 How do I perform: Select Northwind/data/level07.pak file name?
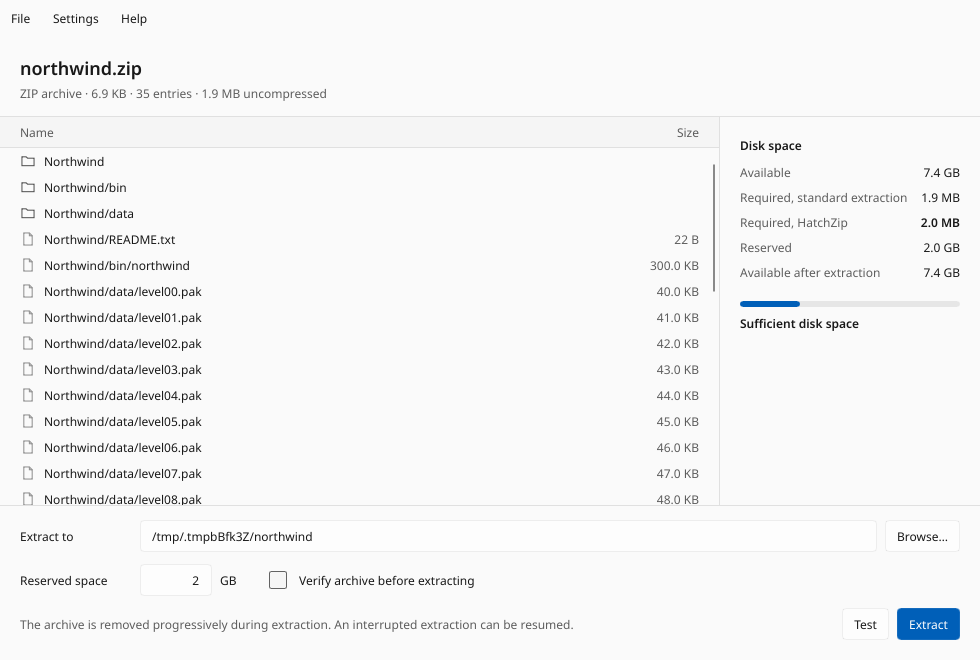[122, 474]
